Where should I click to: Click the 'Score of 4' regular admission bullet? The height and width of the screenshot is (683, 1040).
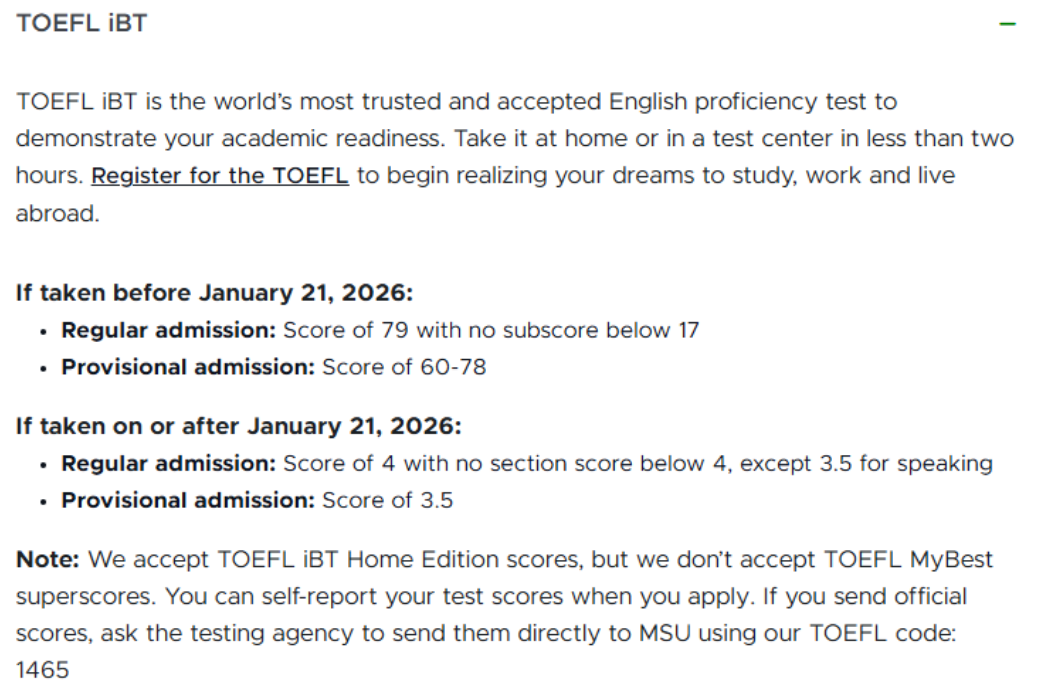tap(337, 464)
